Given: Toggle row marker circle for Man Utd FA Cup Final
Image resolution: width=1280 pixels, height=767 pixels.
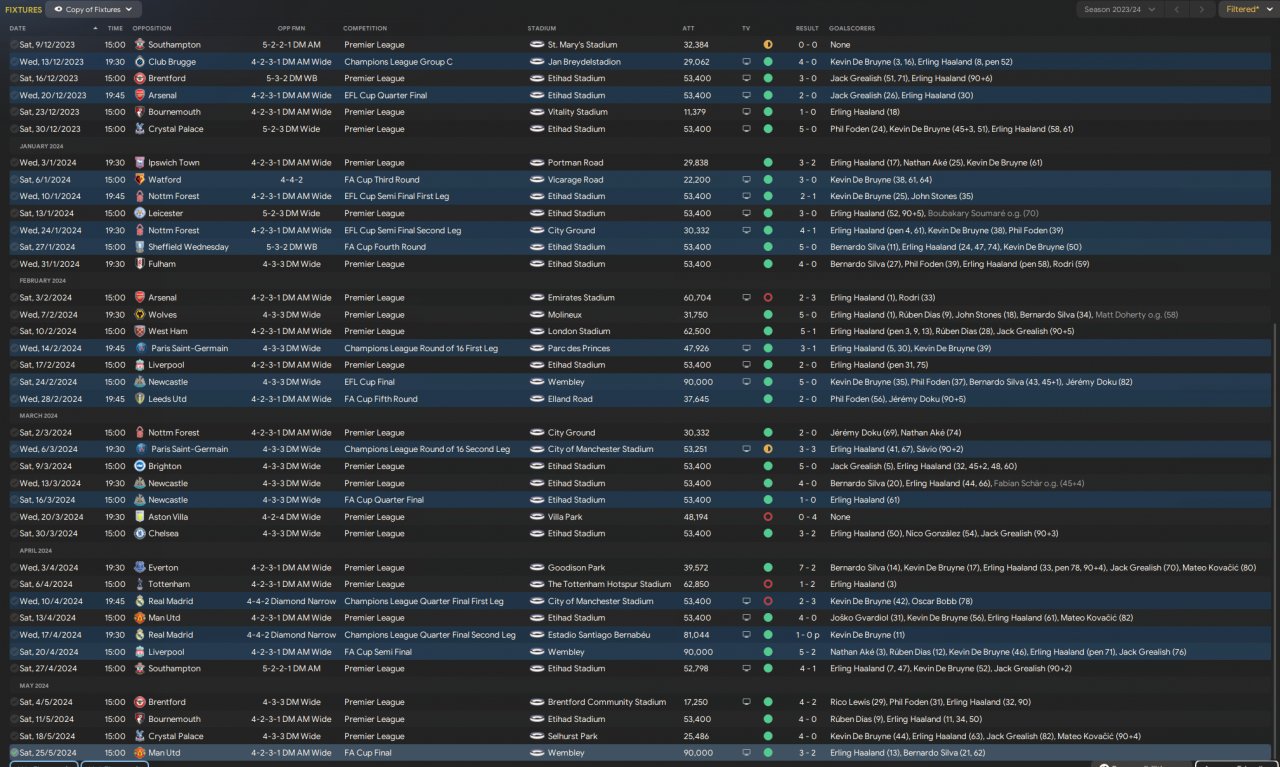Looking at the screenshot, I should 14,753.
